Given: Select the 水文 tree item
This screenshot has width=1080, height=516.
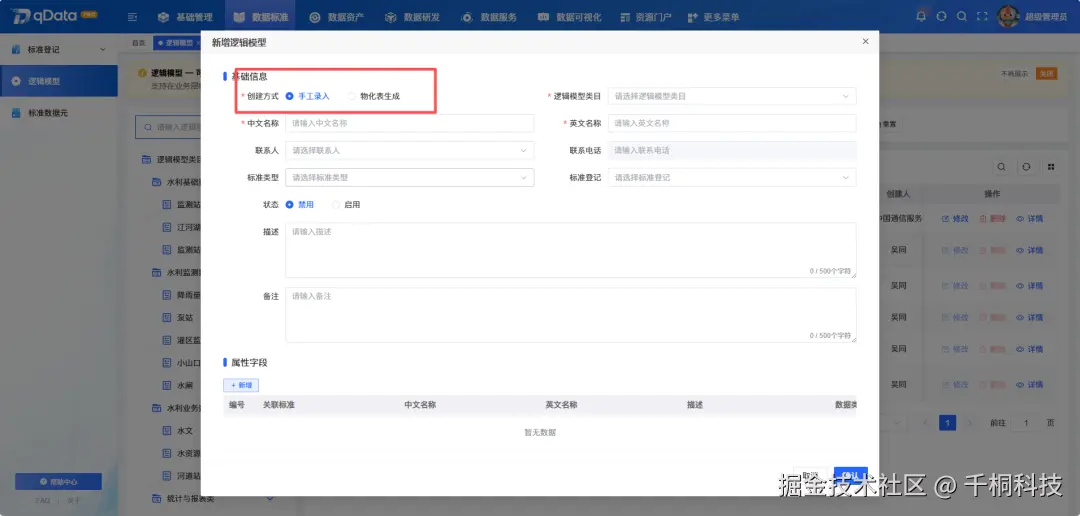Looking at the screenshot, I should [185, 431].
